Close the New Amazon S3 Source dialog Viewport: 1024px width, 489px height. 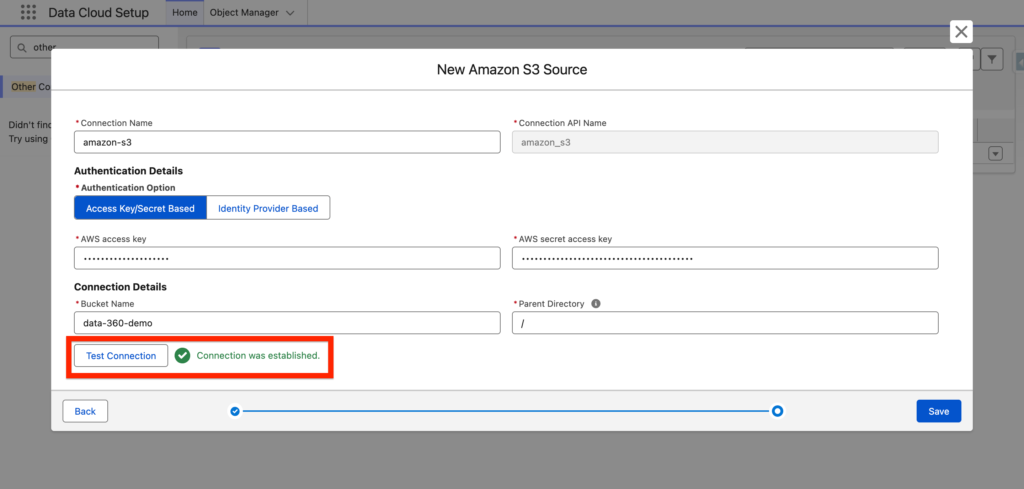click(961, 32)
